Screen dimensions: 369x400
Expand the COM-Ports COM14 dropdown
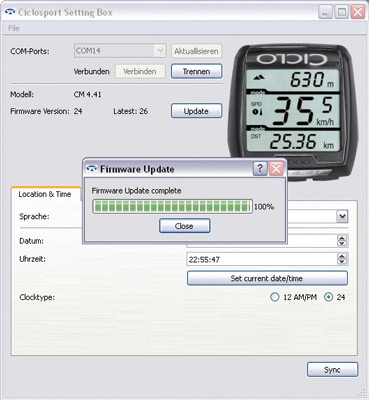tap(160, 51)
